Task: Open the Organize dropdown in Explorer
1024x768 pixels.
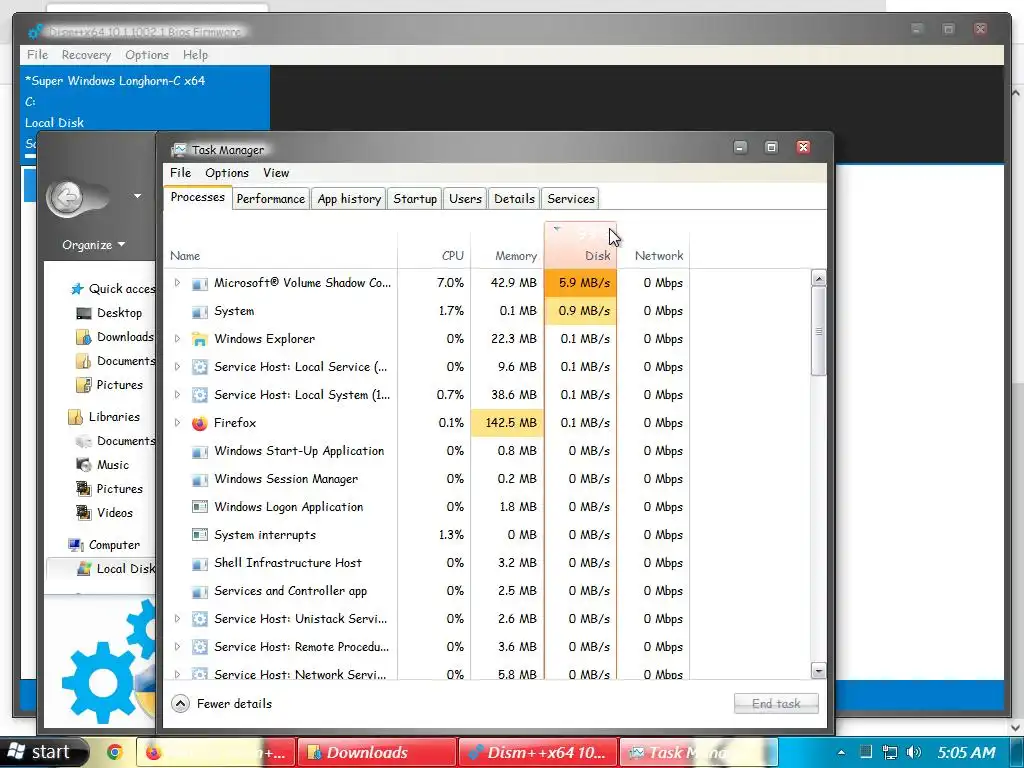Action: point(93,245)
